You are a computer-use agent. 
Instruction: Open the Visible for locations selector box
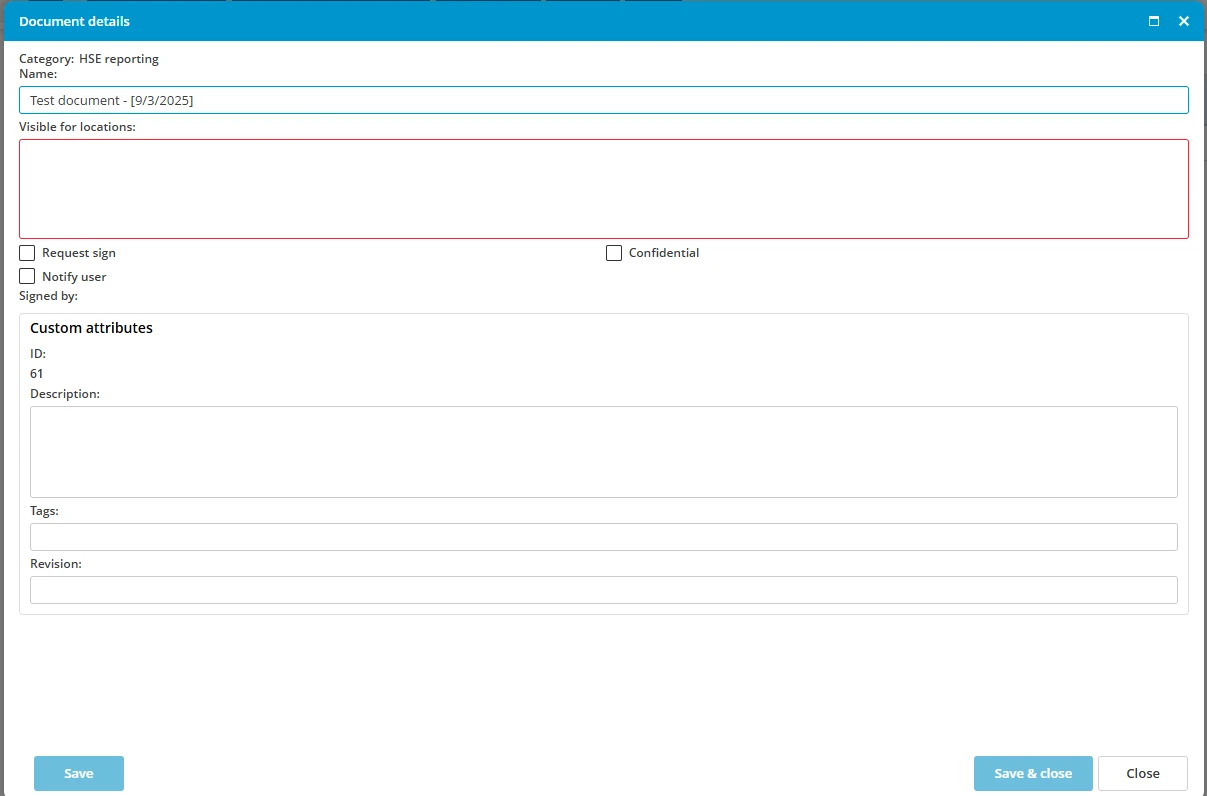(603, 189)
